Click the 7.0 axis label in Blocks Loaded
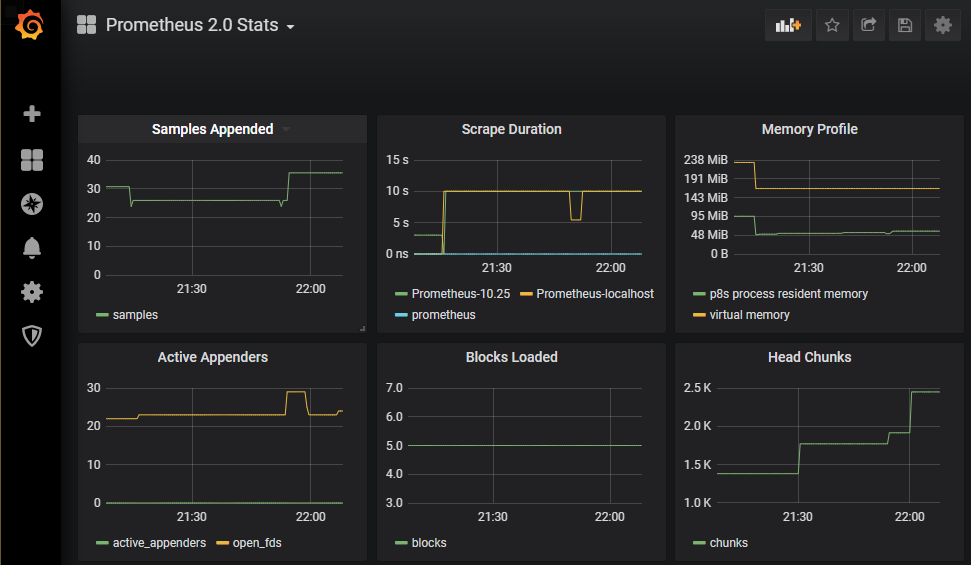Screen dimensions: 971x565 pyautogui.click(x=394, y=388)
